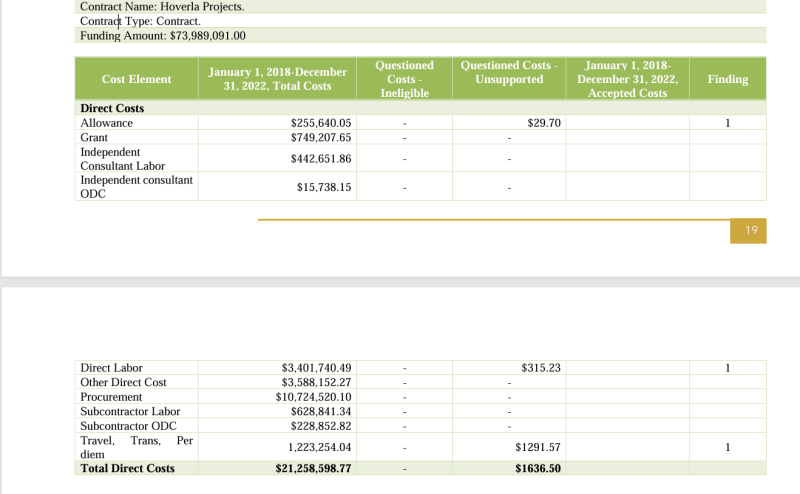Select the $15,738.15 amount cell
This screenshot has width=800, height=494.
[324, 187]
